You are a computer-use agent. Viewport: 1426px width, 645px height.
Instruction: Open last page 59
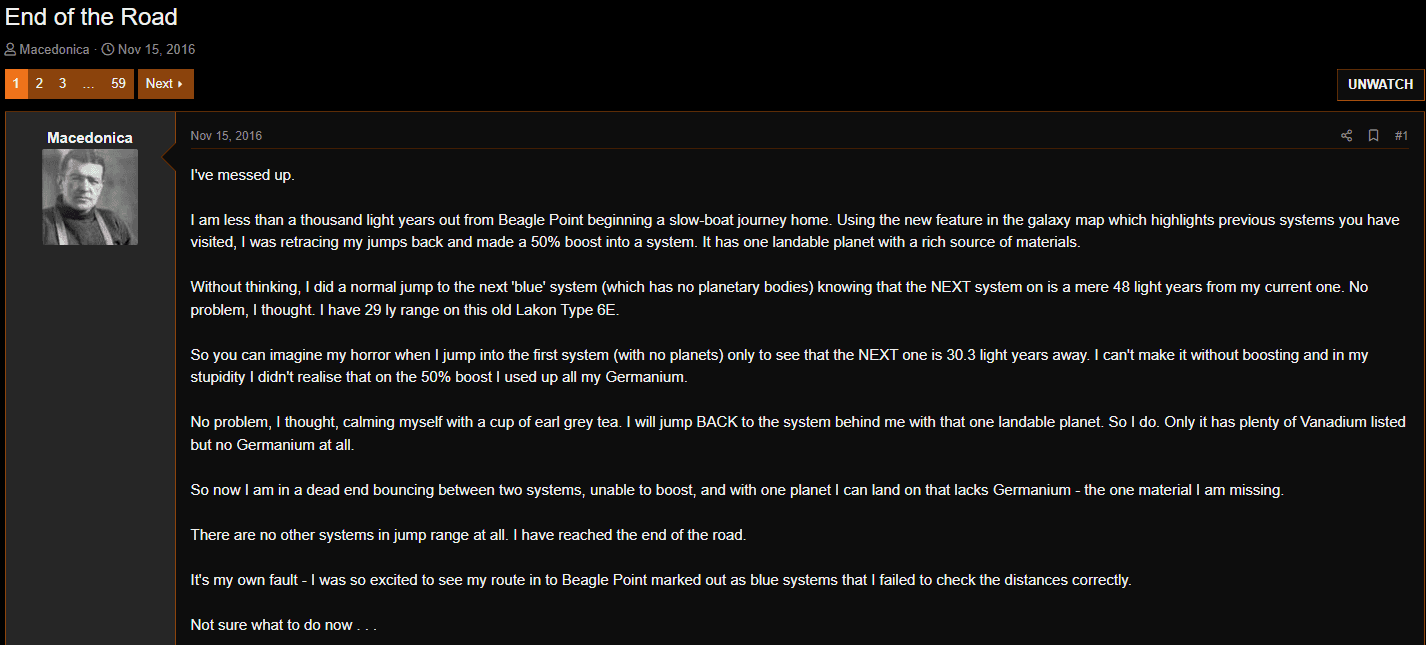tap(118, 84)
